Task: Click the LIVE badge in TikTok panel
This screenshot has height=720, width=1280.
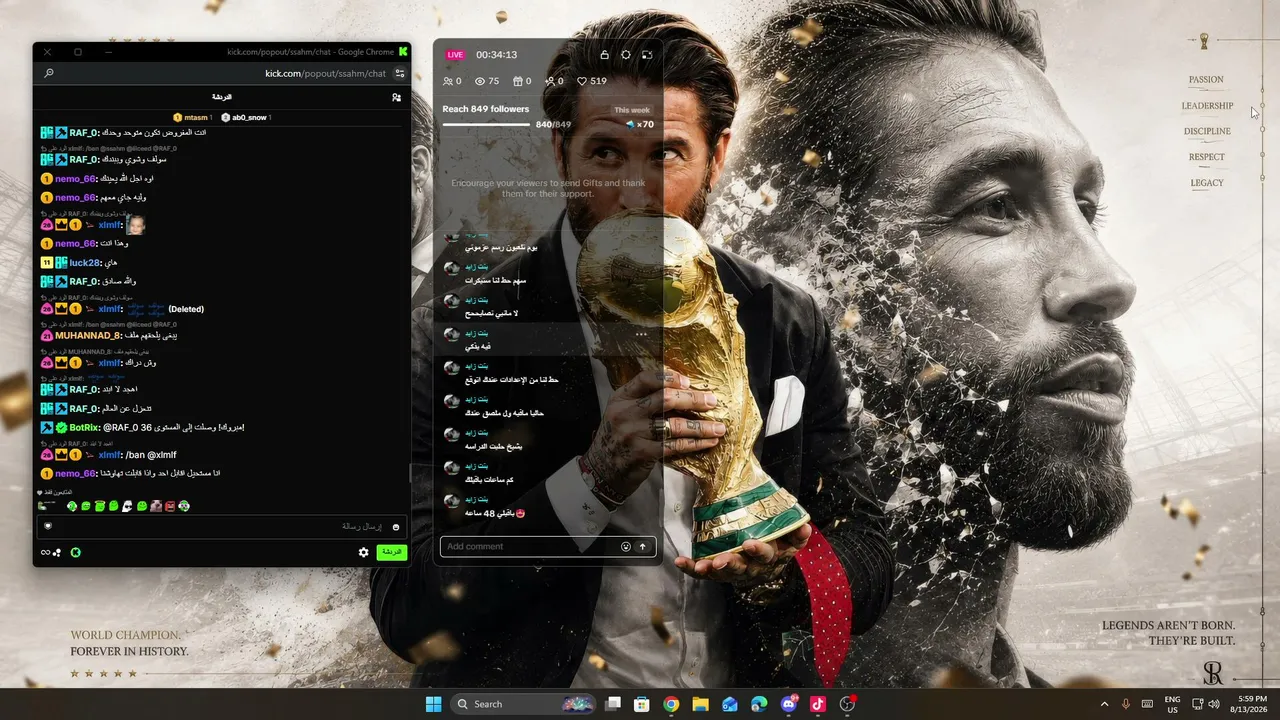Action: 455,55
